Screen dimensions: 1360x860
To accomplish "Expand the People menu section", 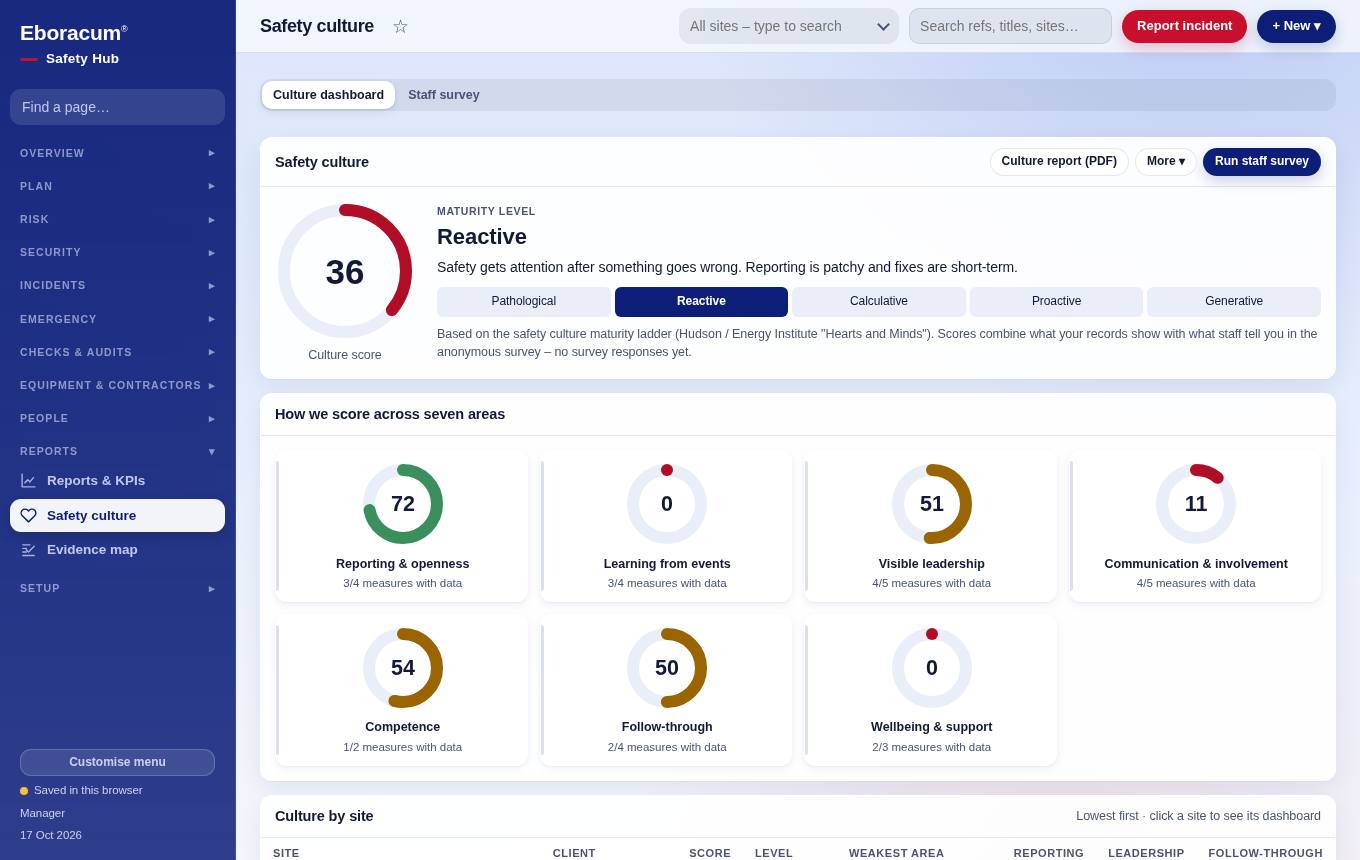I will pos(117,419).
